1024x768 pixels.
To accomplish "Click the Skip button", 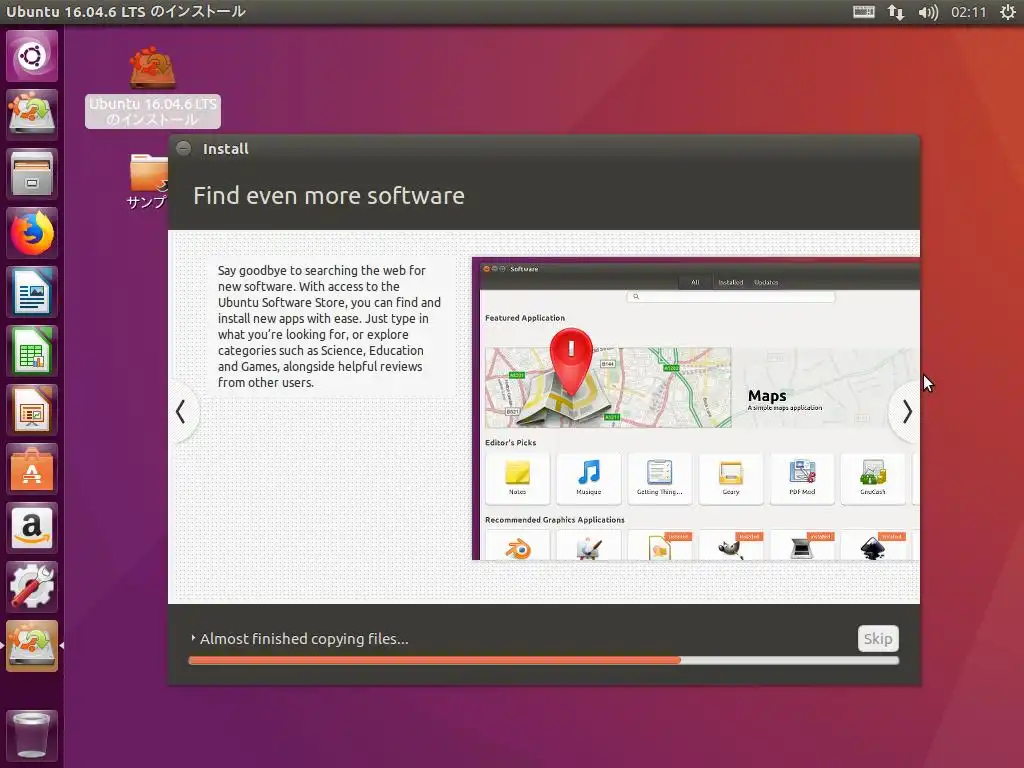I will [878, 639].
